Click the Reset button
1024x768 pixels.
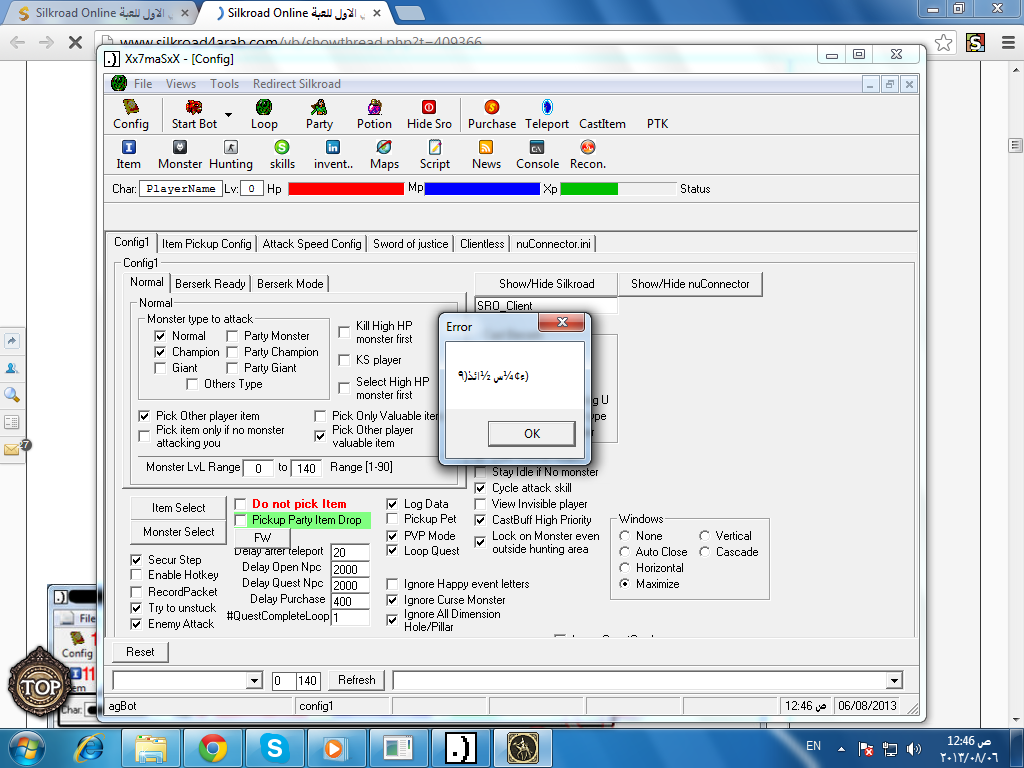coord(140,652)
